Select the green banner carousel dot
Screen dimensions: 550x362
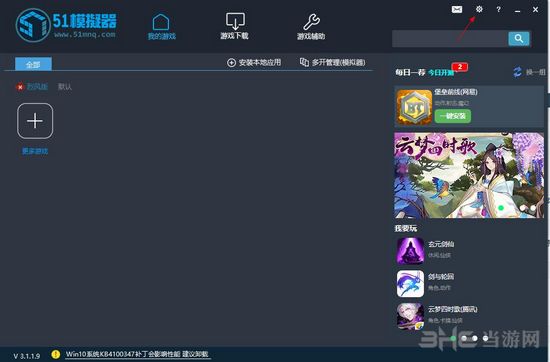pyautogui.click(x=501, y=208)
